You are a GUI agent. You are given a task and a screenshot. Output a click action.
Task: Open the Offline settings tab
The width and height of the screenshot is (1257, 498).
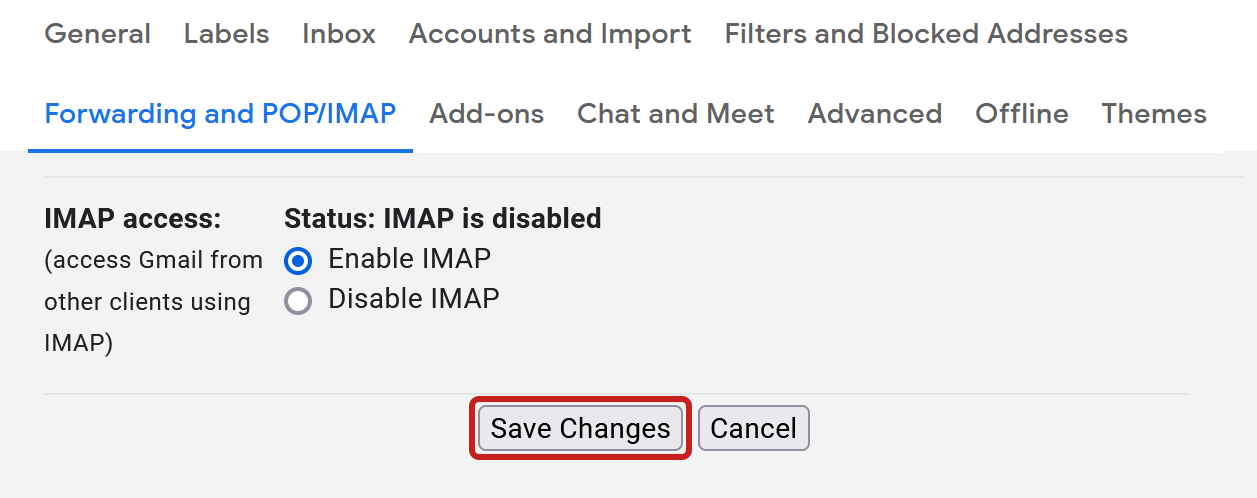pos(1021,114)
